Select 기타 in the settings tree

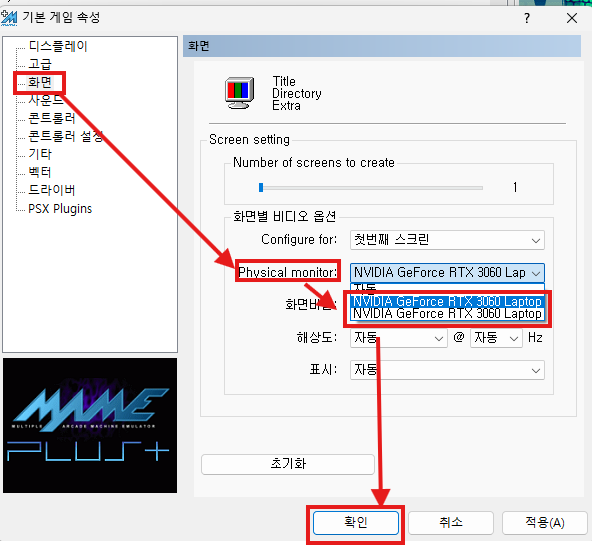40,154
